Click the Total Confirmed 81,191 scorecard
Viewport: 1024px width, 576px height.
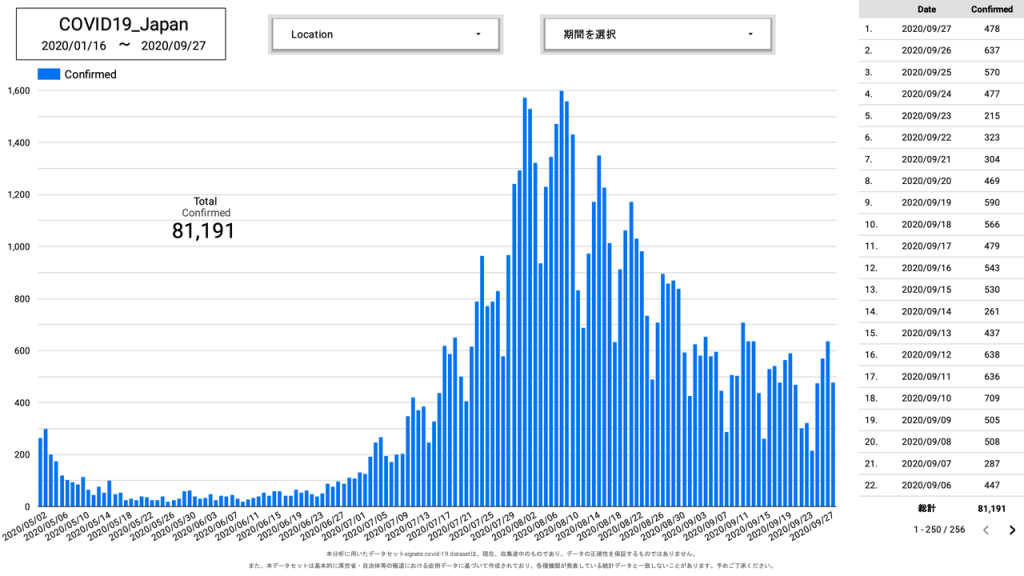204,220
